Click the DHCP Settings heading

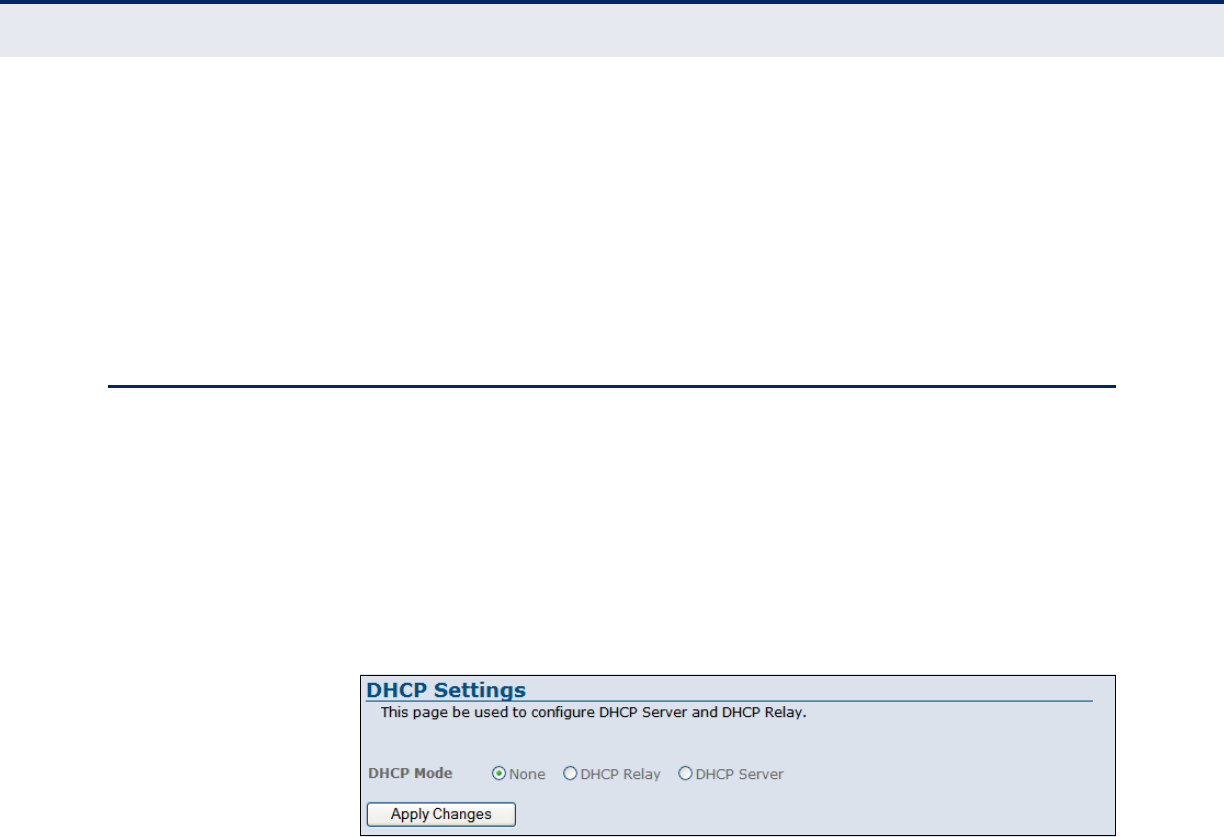click(x=446, y=690)
